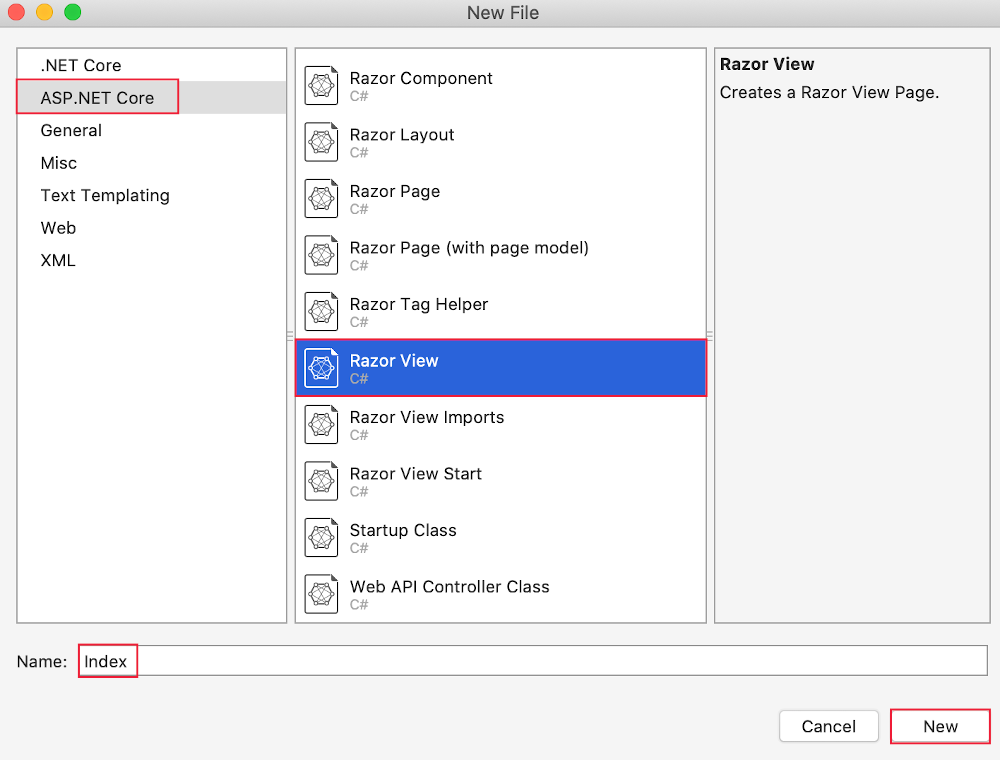The height and width of the screenshot is (760, 1000).
Task: Click the Web API Controller Class icon
Action: click(321, 594)
